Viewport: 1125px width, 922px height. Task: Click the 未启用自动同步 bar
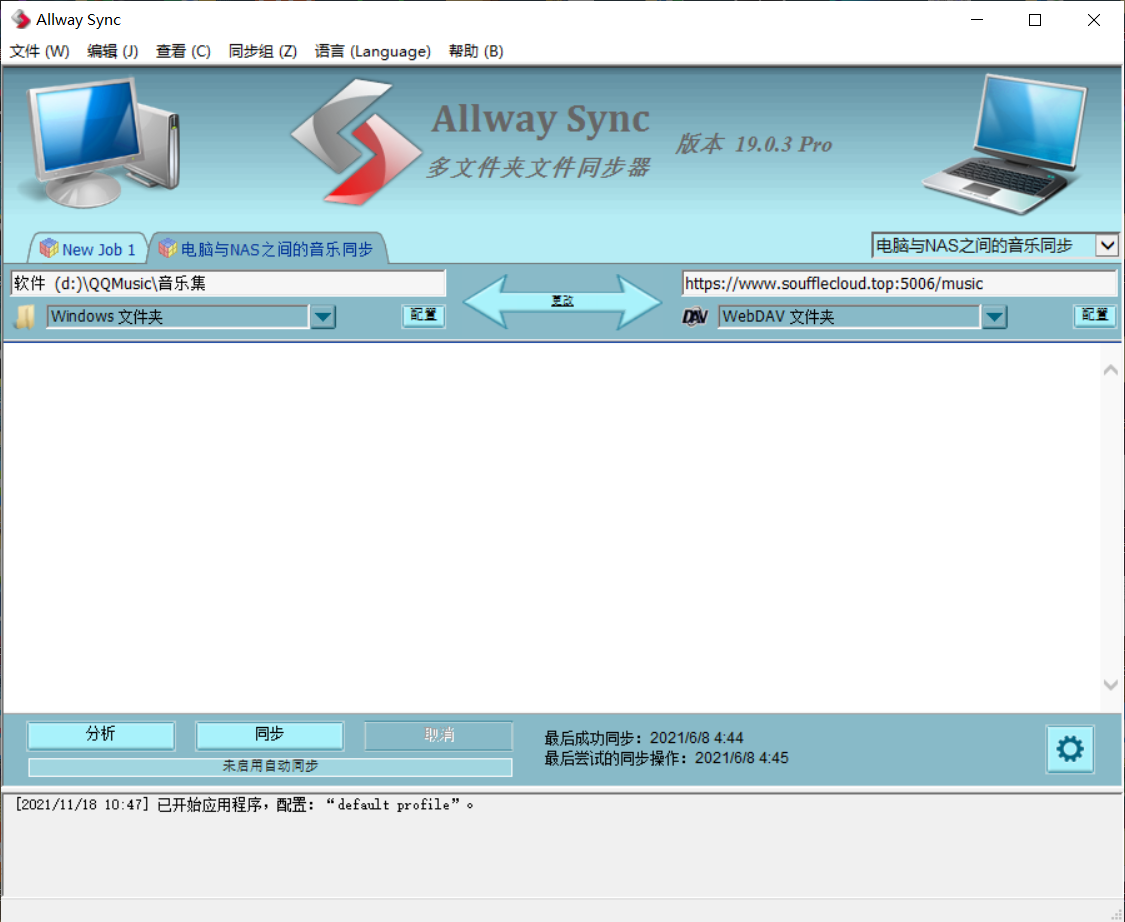tap(270, 766)
